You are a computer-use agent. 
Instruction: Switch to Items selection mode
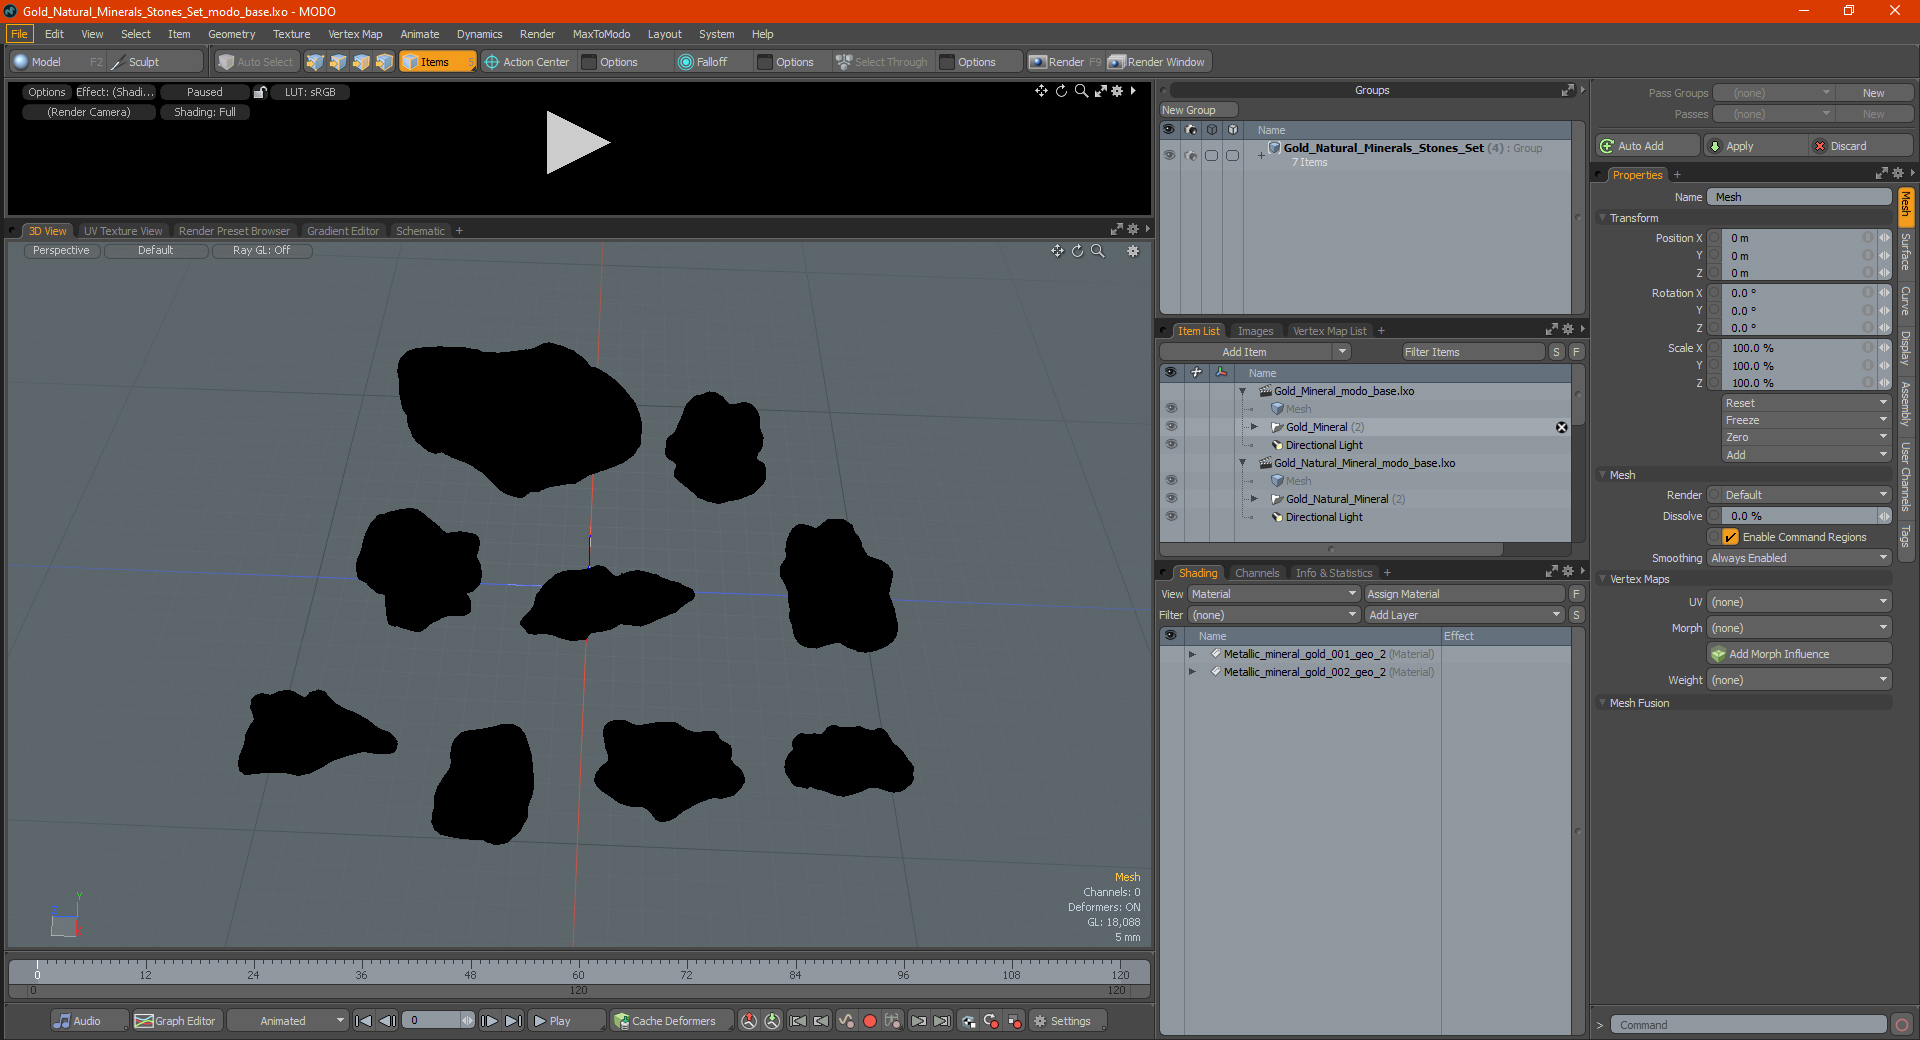[437, 62]
